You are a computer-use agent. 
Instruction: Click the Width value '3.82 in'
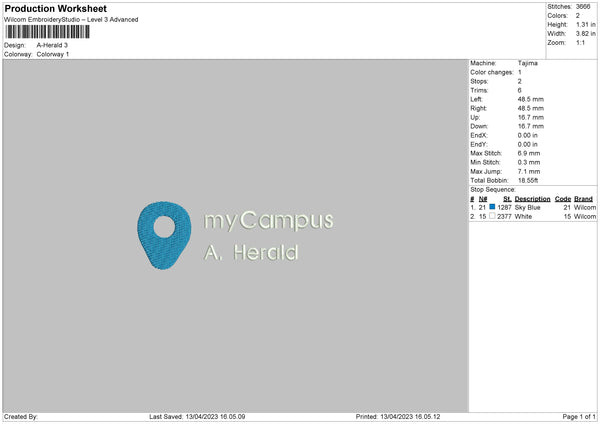click(585, 34)
